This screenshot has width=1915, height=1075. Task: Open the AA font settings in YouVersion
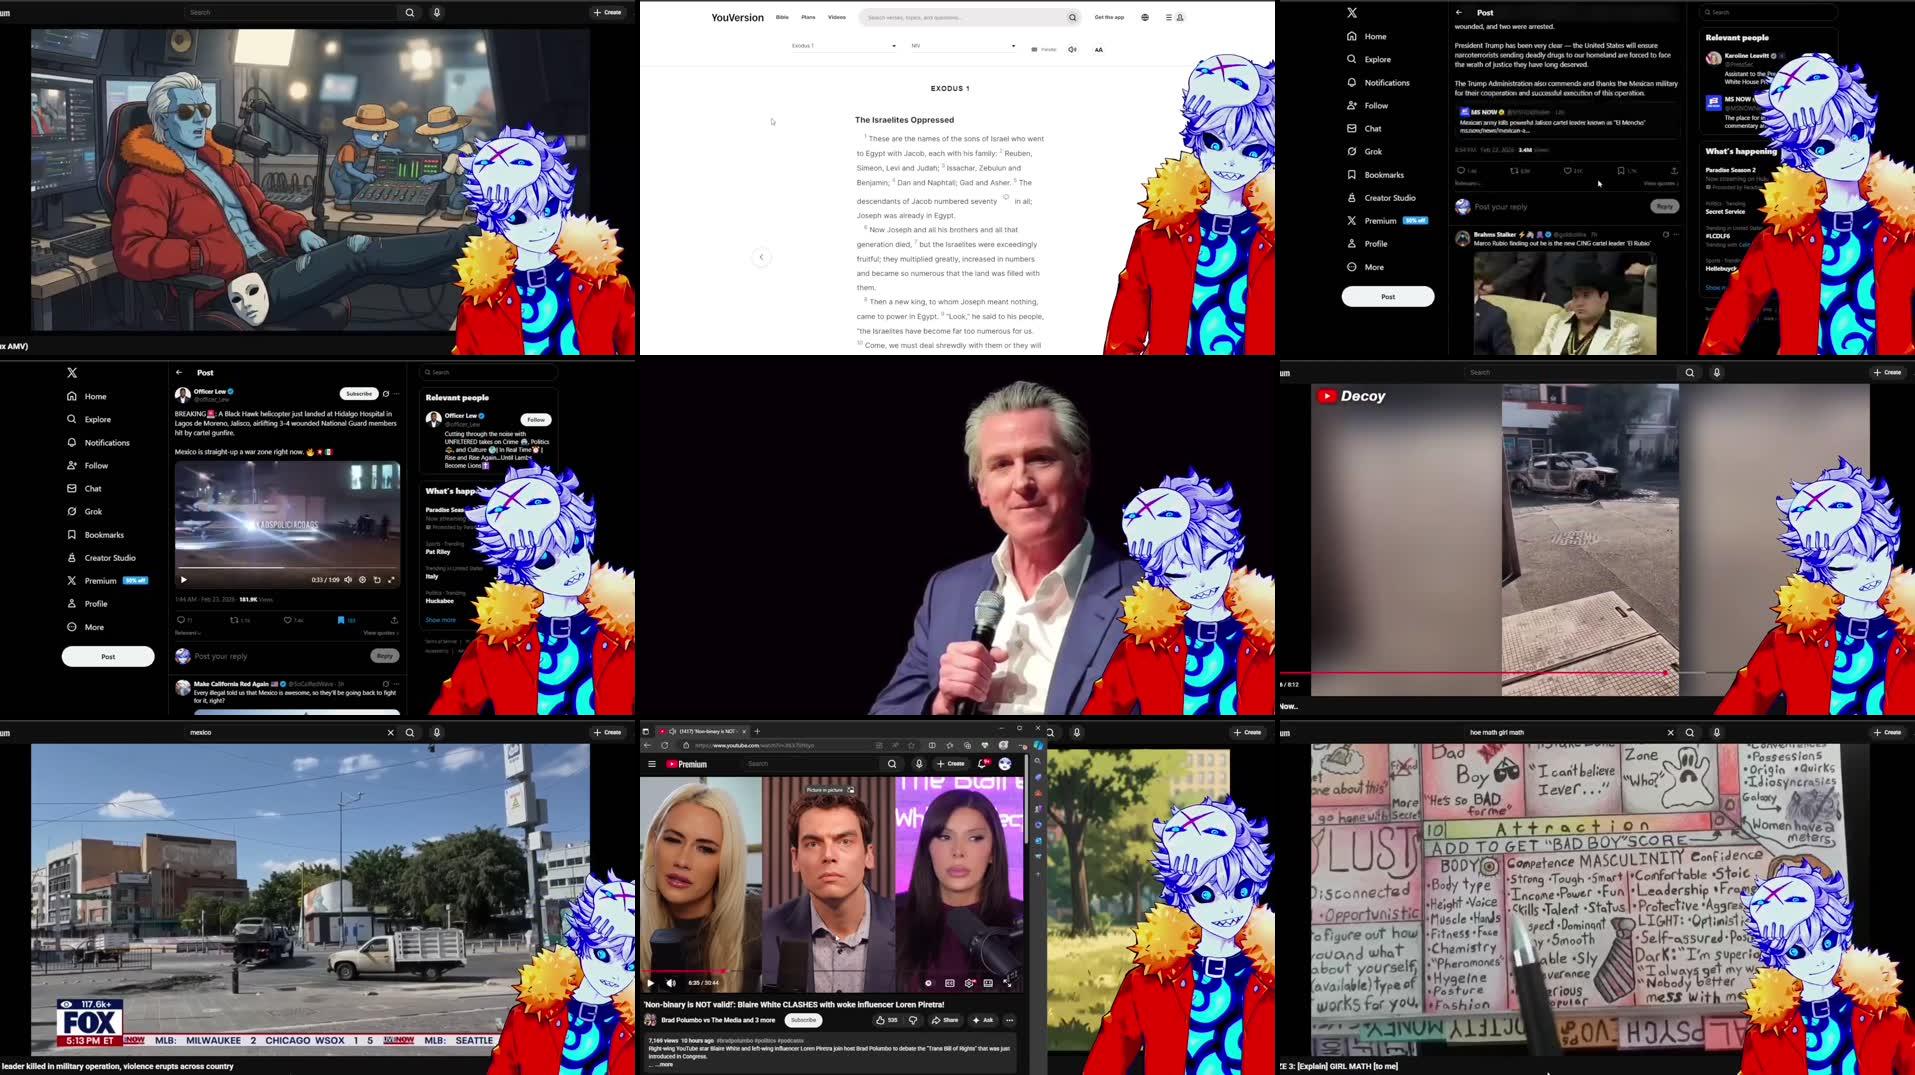coord(1098,49)
